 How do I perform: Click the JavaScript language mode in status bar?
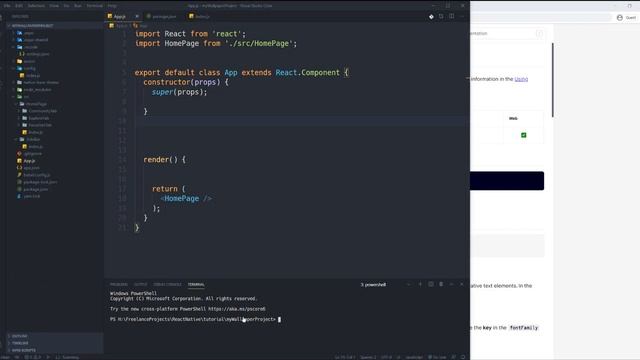[x=414, y=357]
